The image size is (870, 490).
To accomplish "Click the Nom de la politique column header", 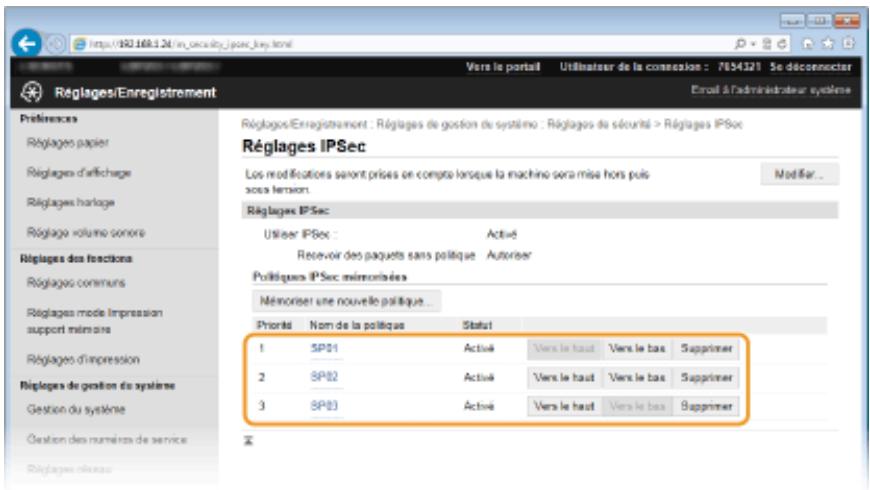I will point(357,325).
